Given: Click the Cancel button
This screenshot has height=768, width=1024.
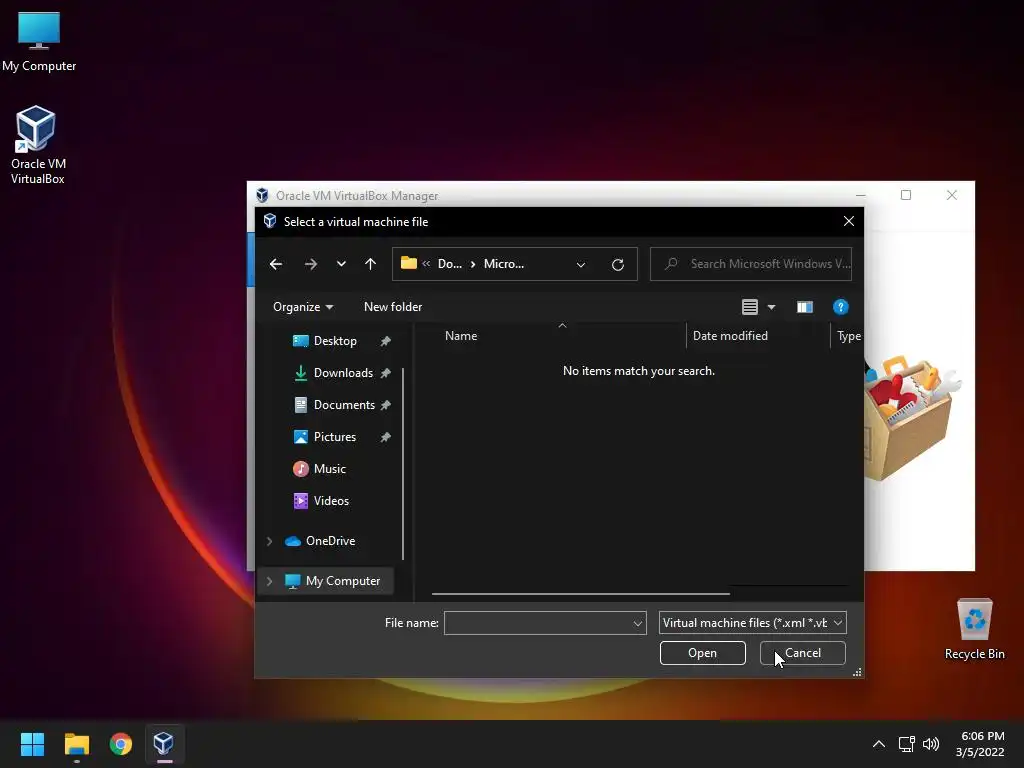Looking at the screenshot, I should point(803,653).
